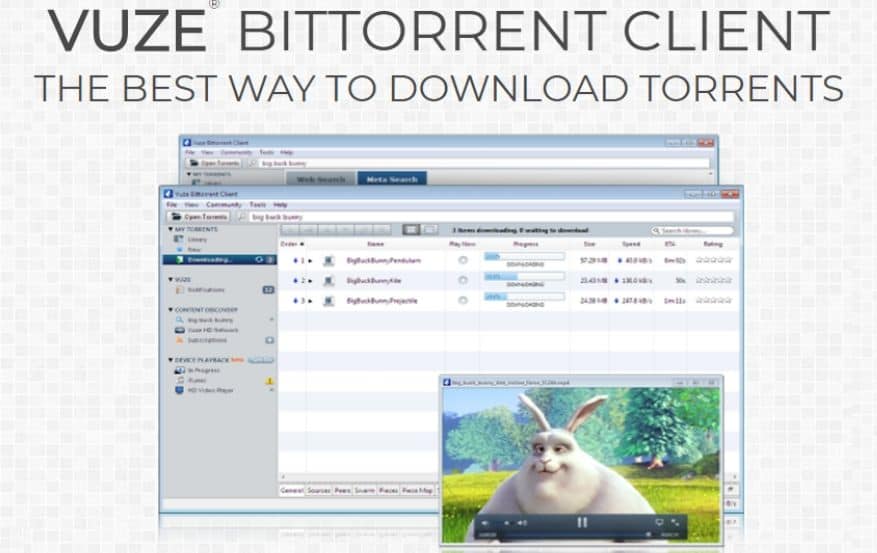877x553 pixels.
Task: Open the Tools menu
Action: [x=257, y=205]
